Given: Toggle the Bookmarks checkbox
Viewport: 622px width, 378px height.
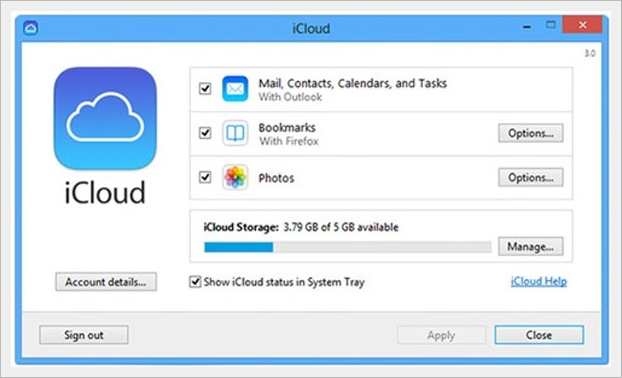Looking at the screenshot, I should 205,132.
